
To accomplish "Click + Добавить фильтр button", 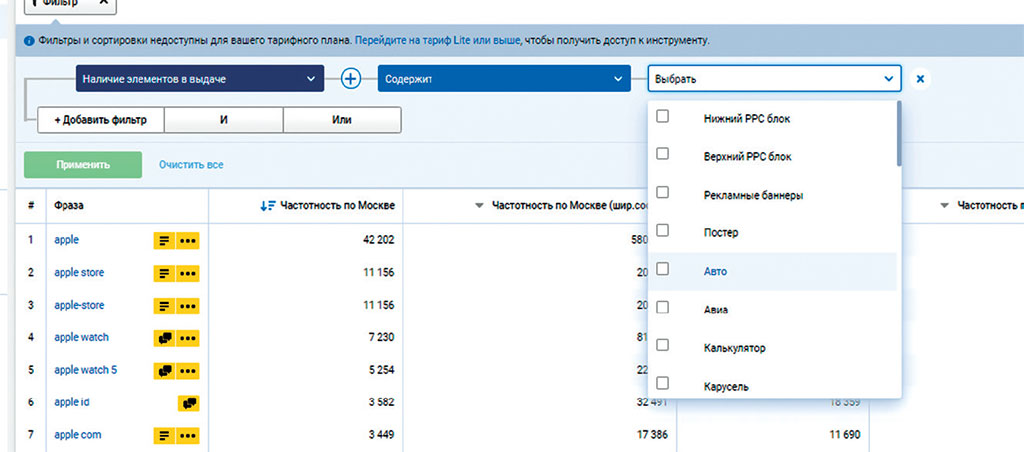I will [x=100, y=121].
